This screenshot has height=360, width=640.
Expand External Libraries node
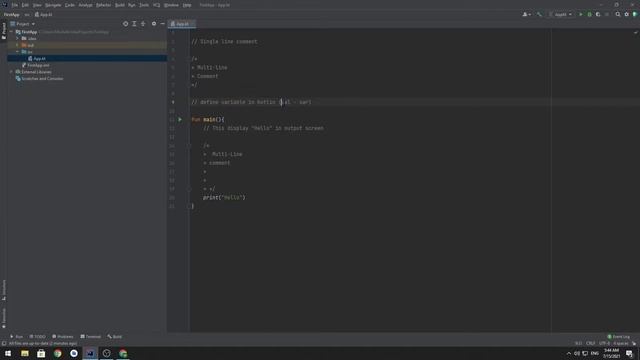pos(11,72)
